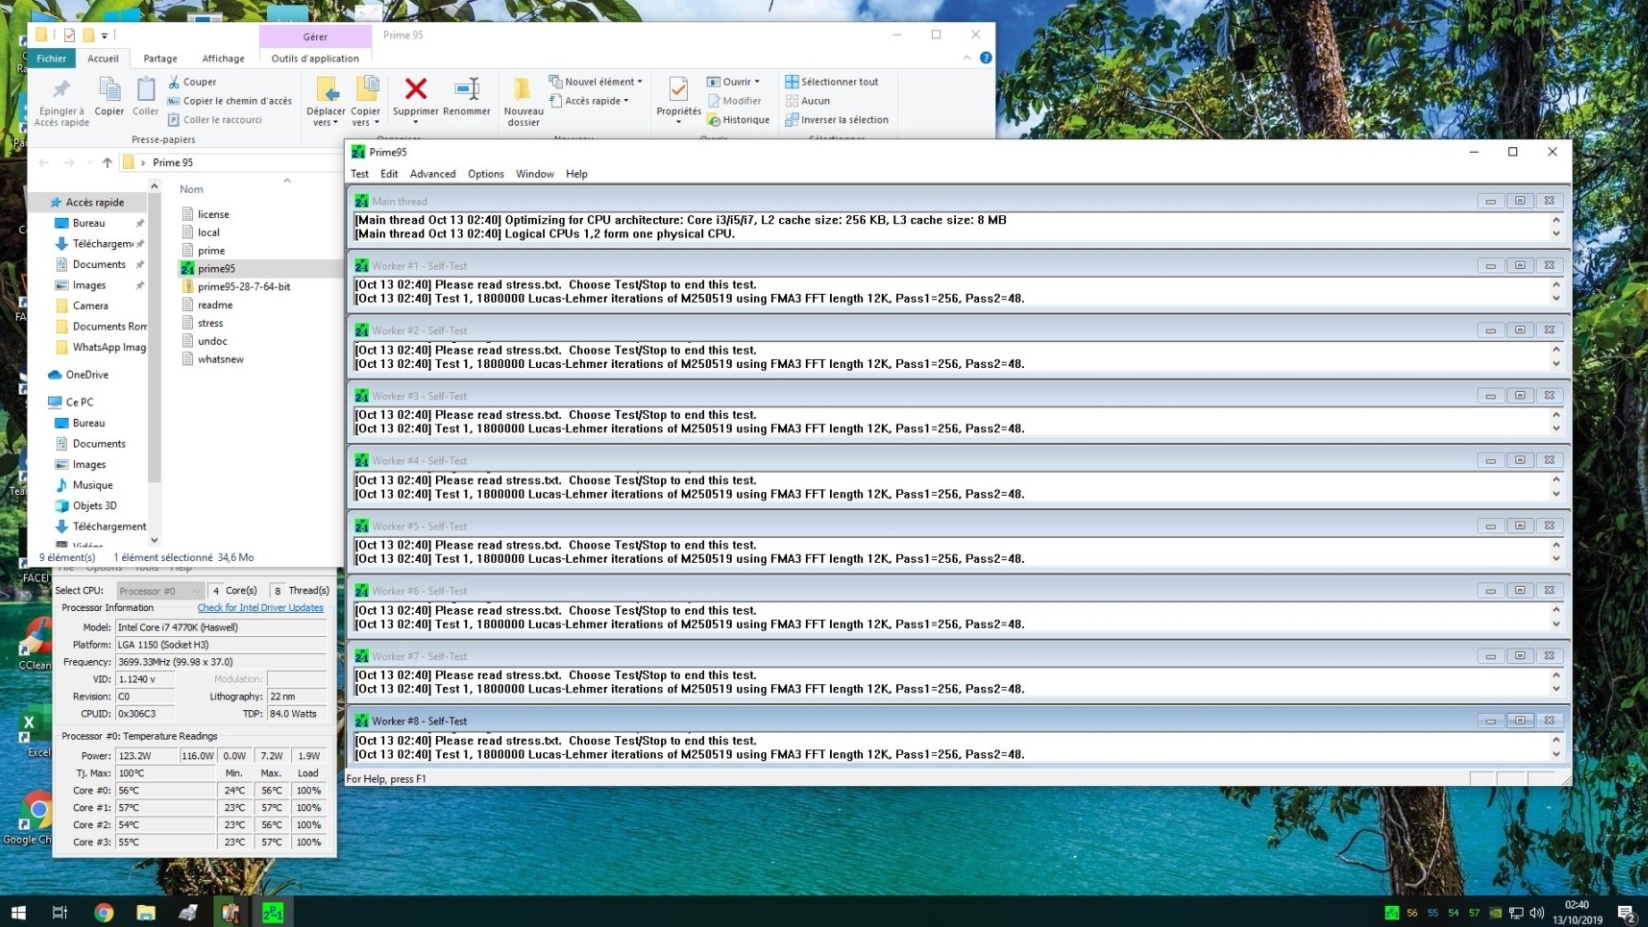The height and width of the screenshot is (927, 1648).
Task: Select Ce PC in the navigation pane
Action: tap(71, 402)
